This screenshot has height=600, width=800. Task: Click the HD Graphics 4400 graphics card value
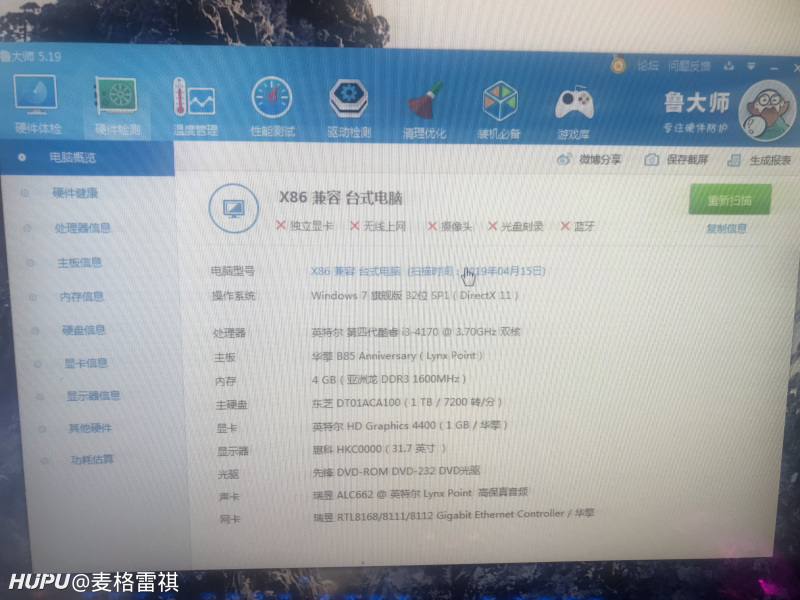click(410, 425)
